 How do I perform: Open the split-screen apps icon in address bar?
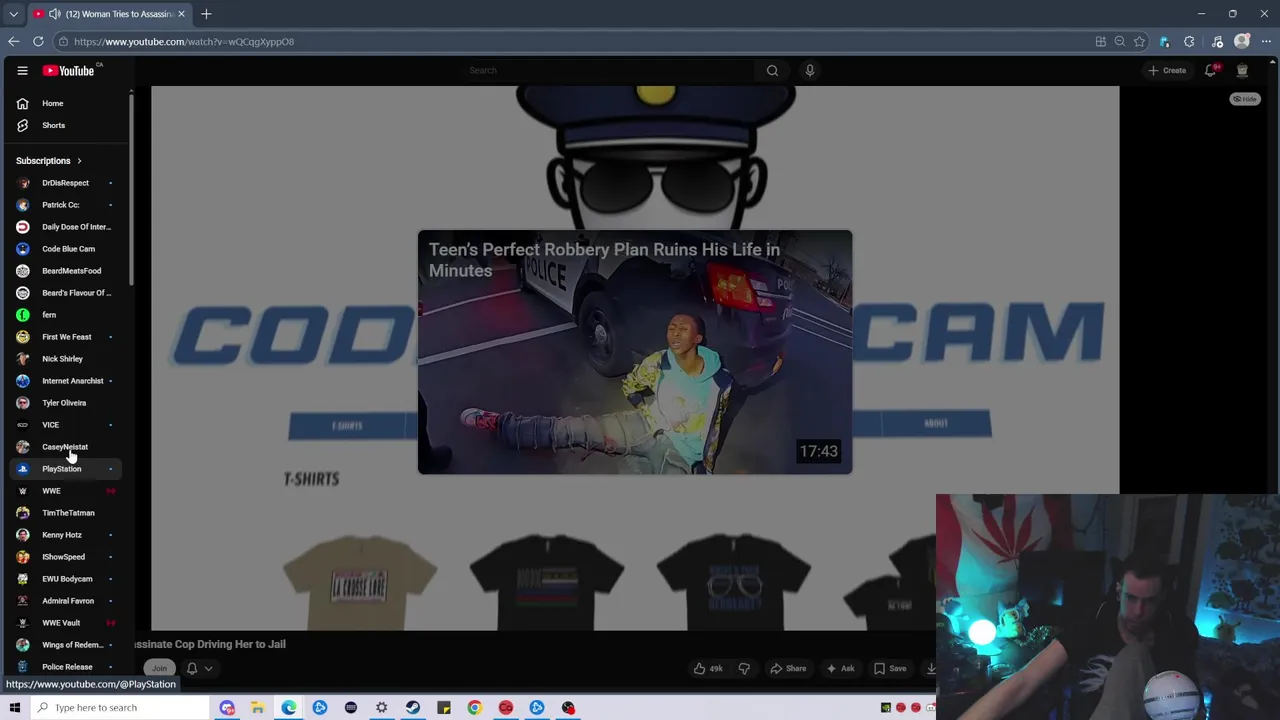(x=1101, y=41)
